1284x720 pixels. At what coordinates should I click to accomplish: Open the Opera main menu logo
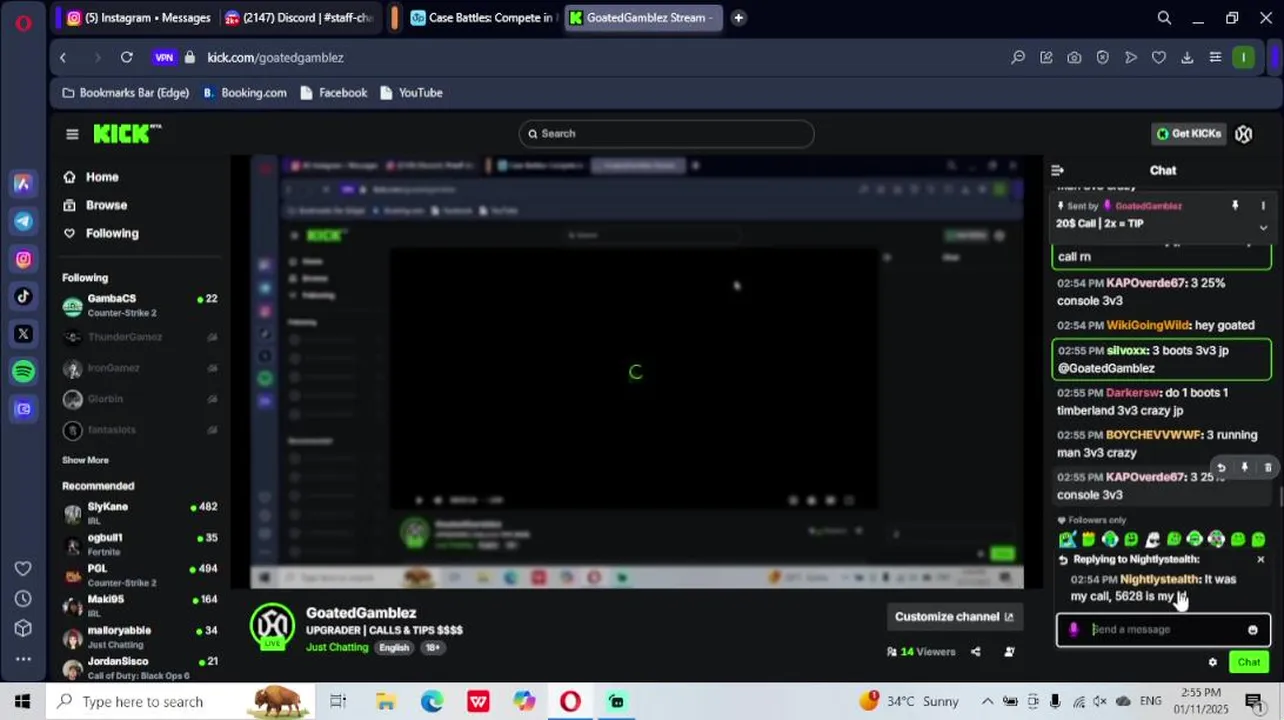pos(23,22)
